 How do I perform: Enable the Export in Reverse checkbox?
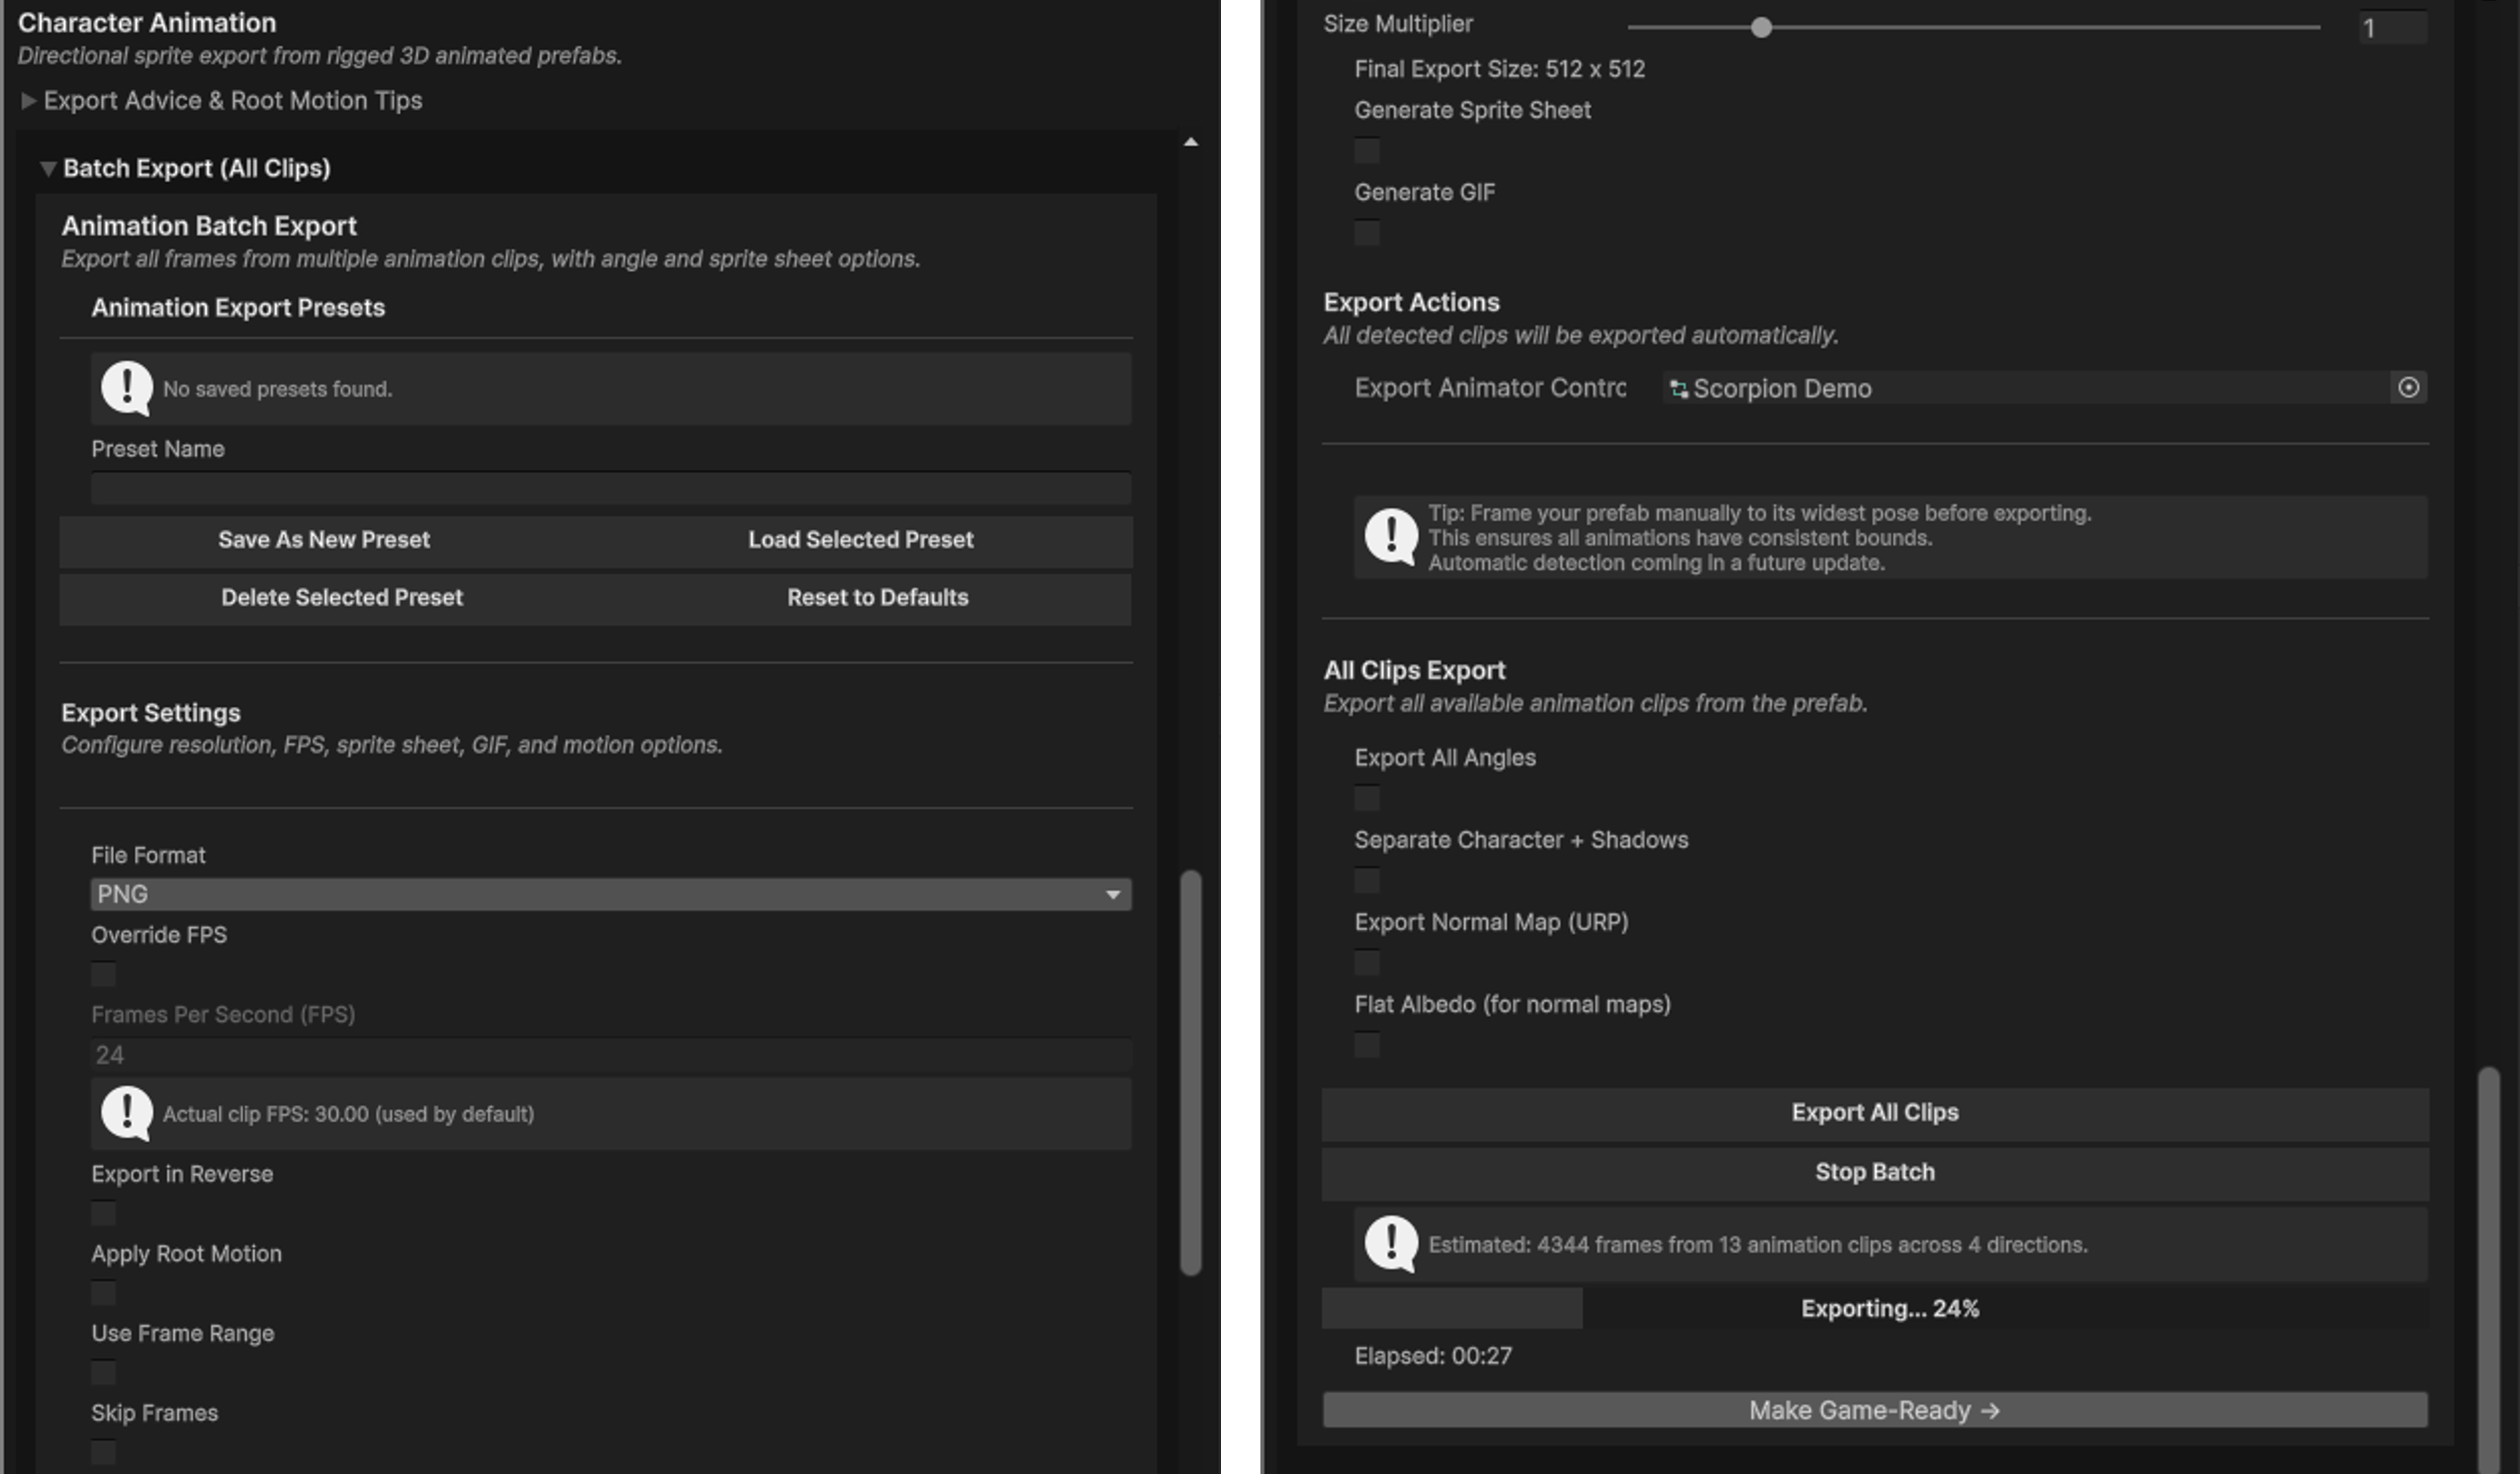[103, 1213]
